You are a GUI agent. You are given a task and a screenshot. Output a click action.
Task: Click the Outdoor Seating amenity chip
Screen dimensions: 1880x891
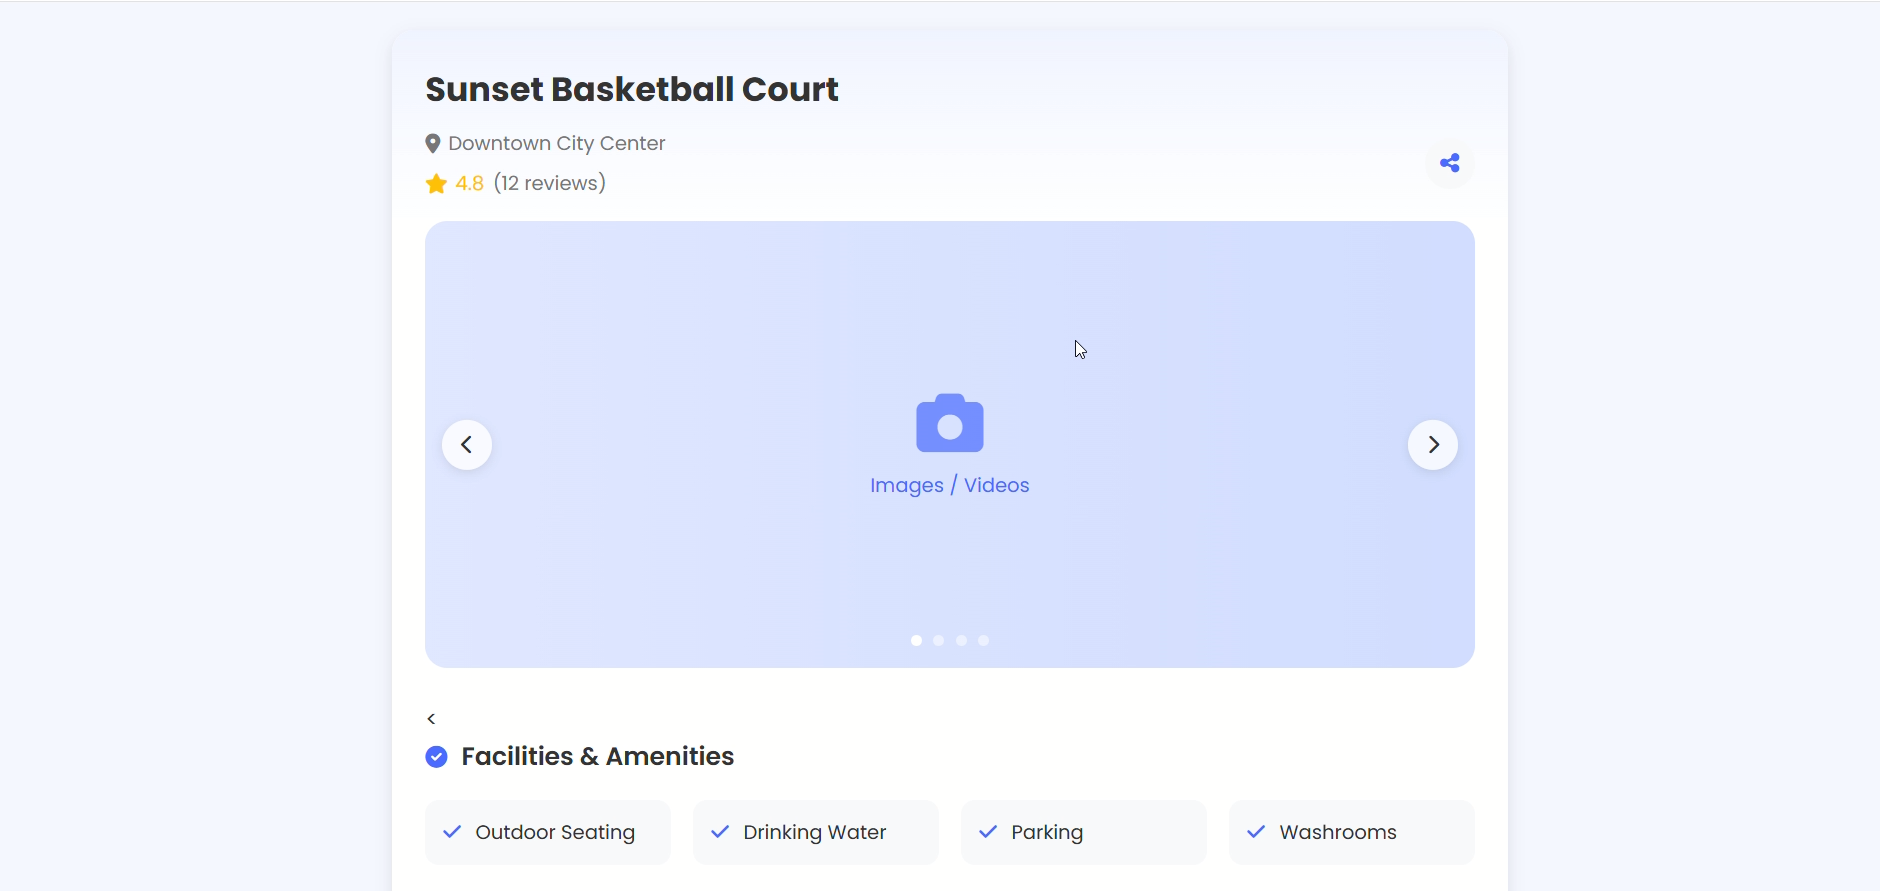(547, 832)
